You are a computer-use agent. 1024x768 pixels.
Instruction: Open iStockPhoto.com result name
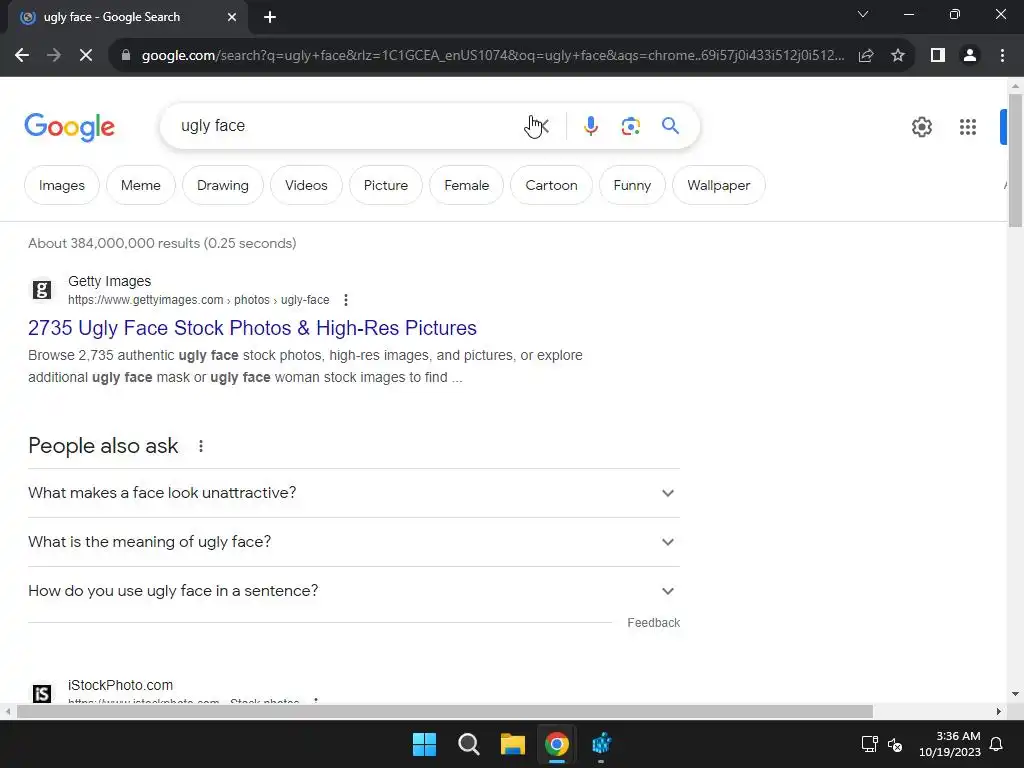[x=120, y=685]
